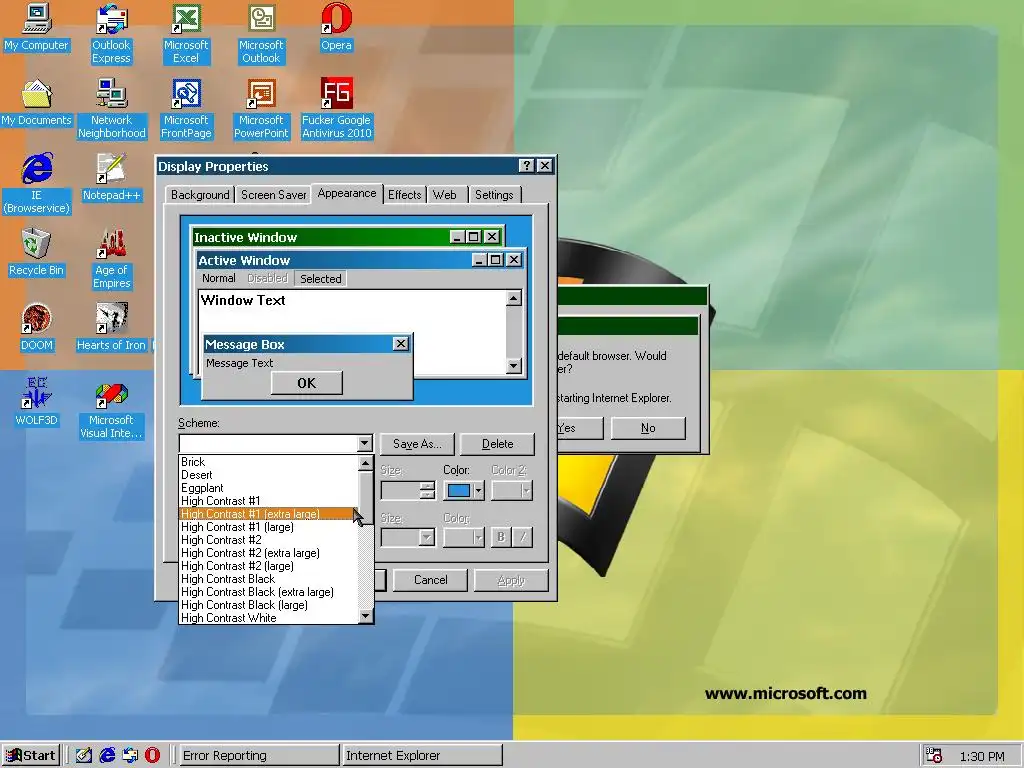Open the item Color dropdown swatch
The image size is (1024, 768).
pyautogui.click(x=464, y=490)
